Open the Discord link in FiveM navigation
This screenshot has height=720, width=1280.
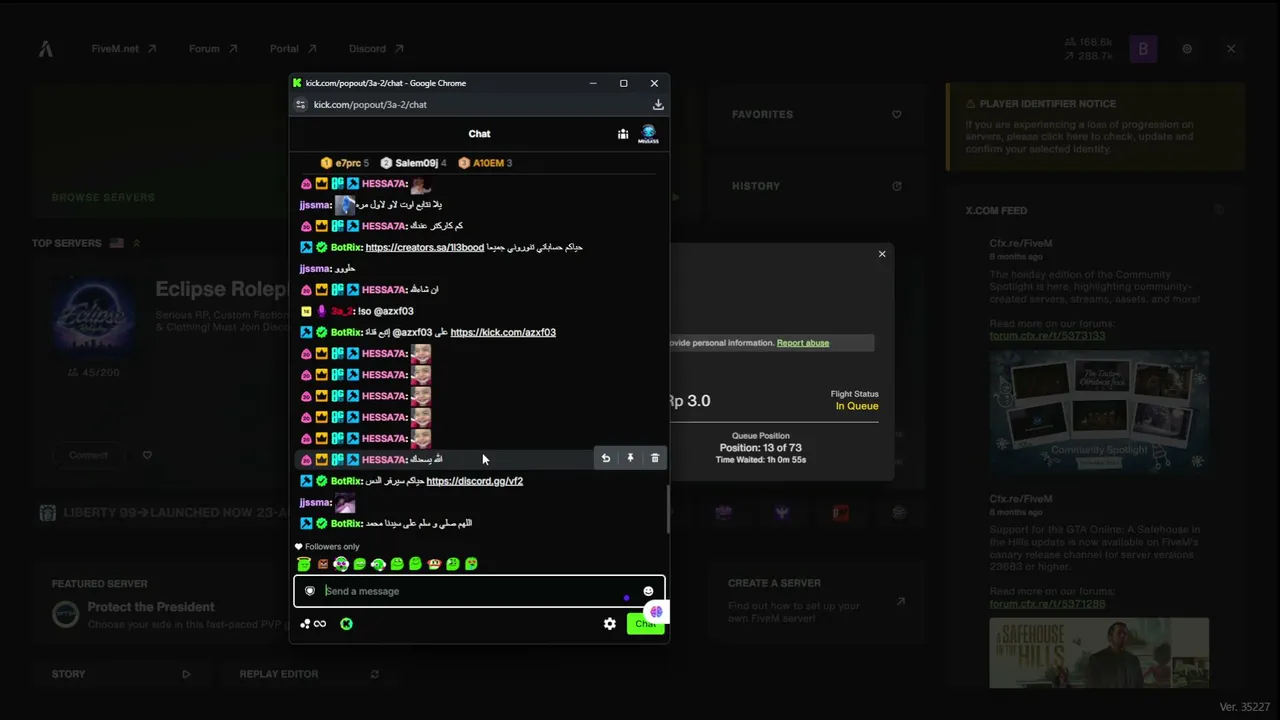(x=376, y=49)
